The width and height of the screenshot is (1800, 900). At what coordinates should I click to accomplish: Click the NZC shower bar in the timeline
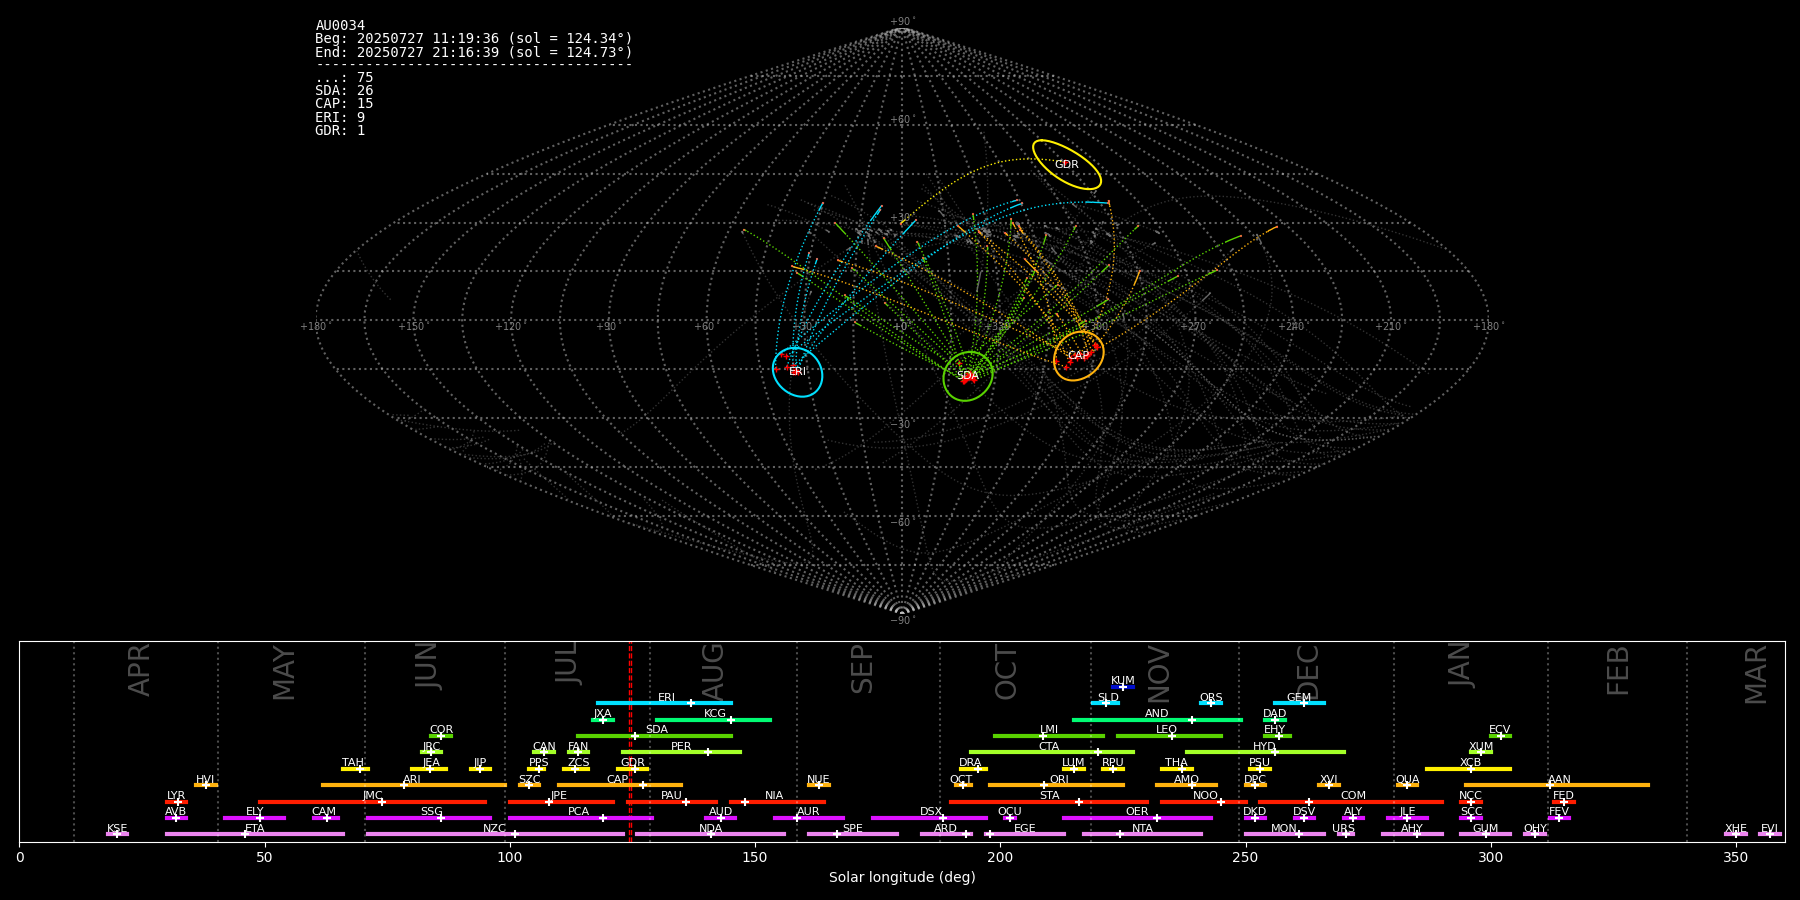click(x=495, y=834)
